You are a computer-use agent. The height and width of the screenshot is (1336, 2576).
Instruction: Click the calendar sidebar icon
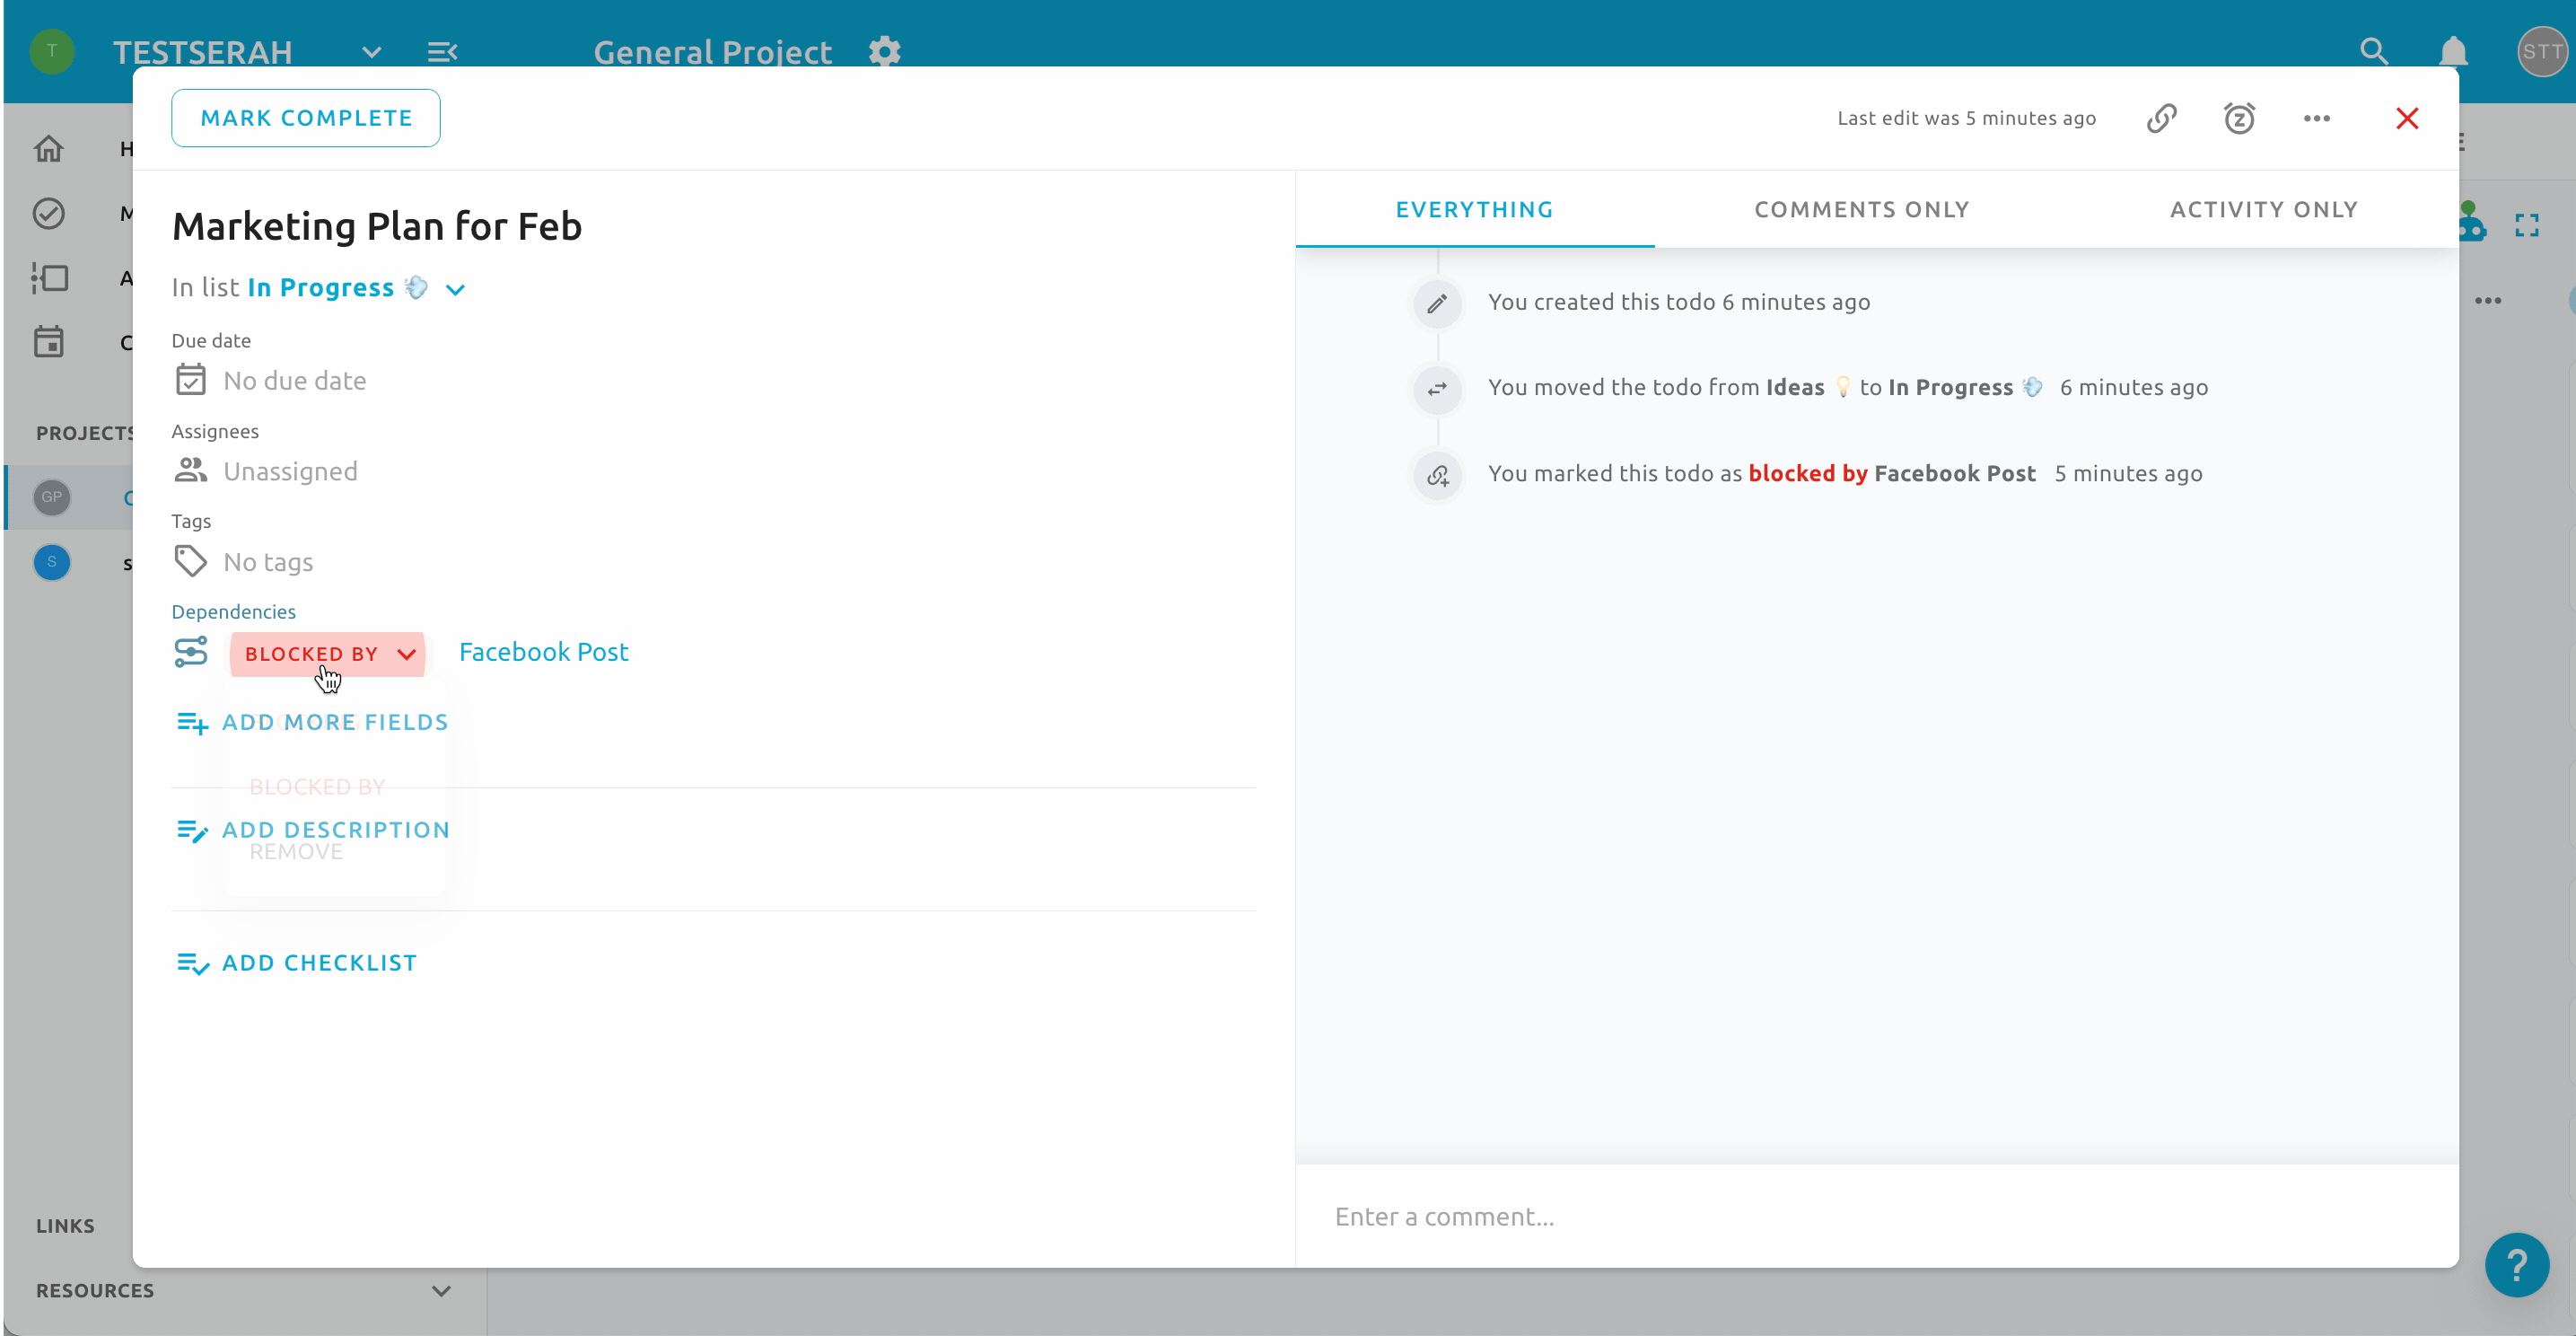tap(48, 342)
